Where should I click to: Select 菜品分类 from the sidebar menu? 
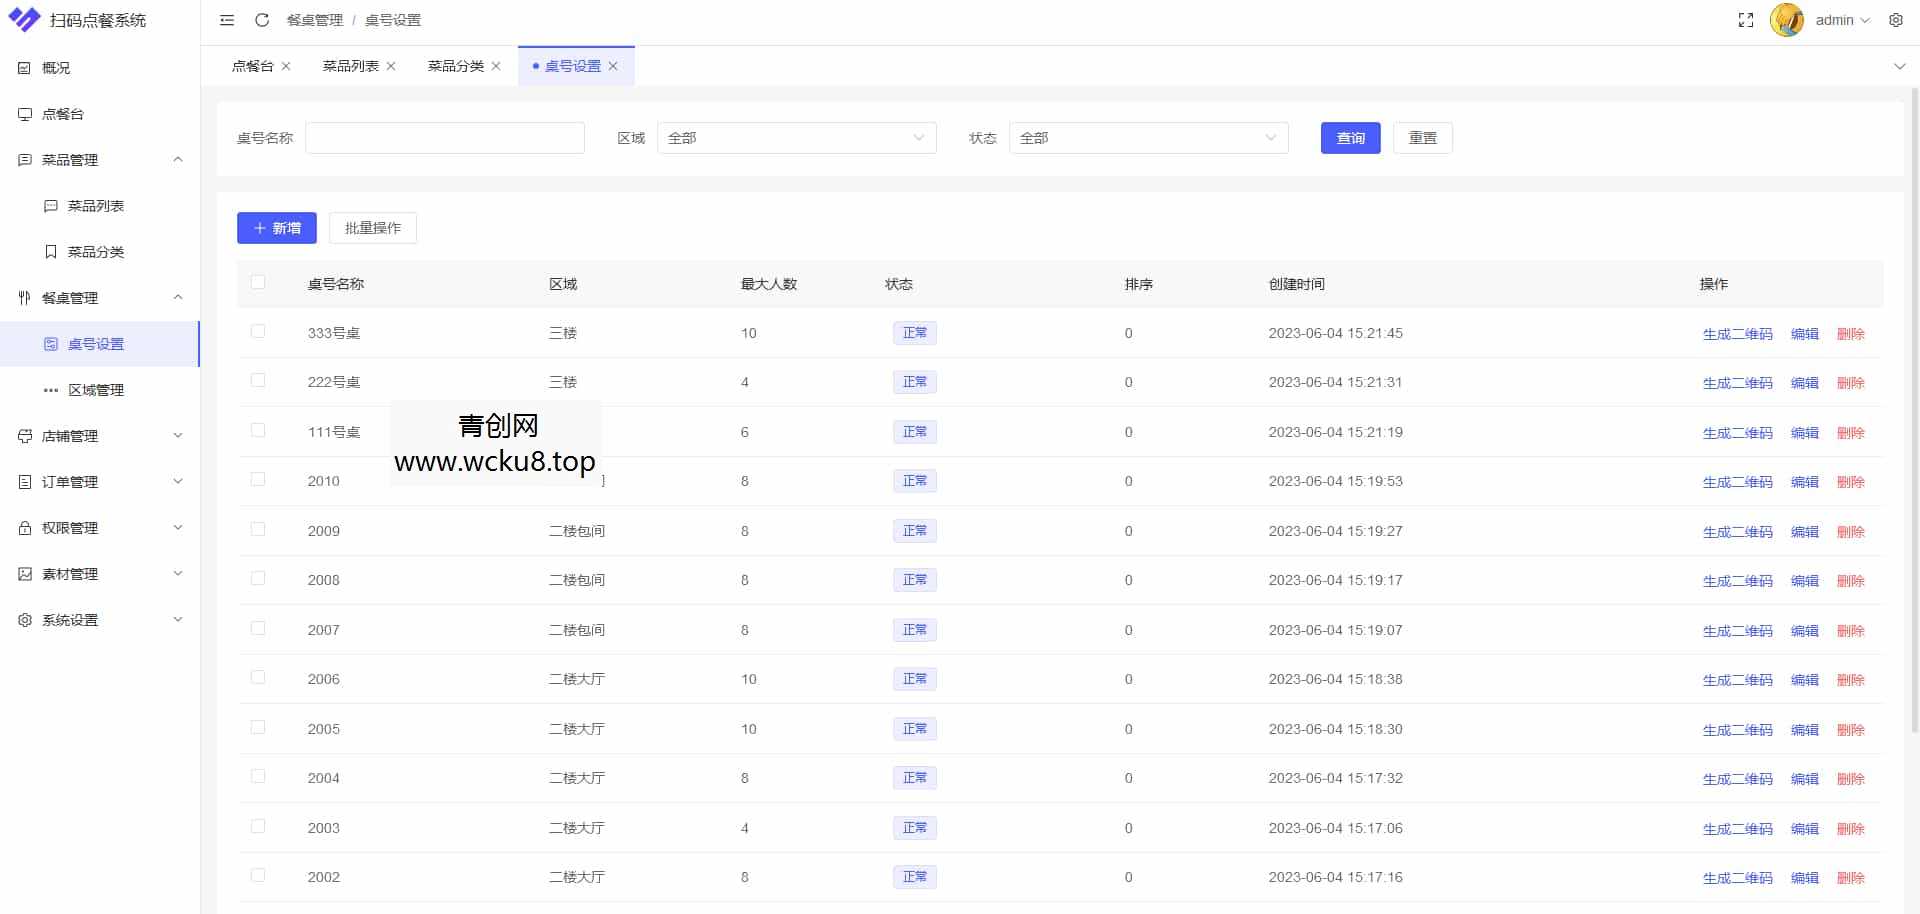click(96, 251)
